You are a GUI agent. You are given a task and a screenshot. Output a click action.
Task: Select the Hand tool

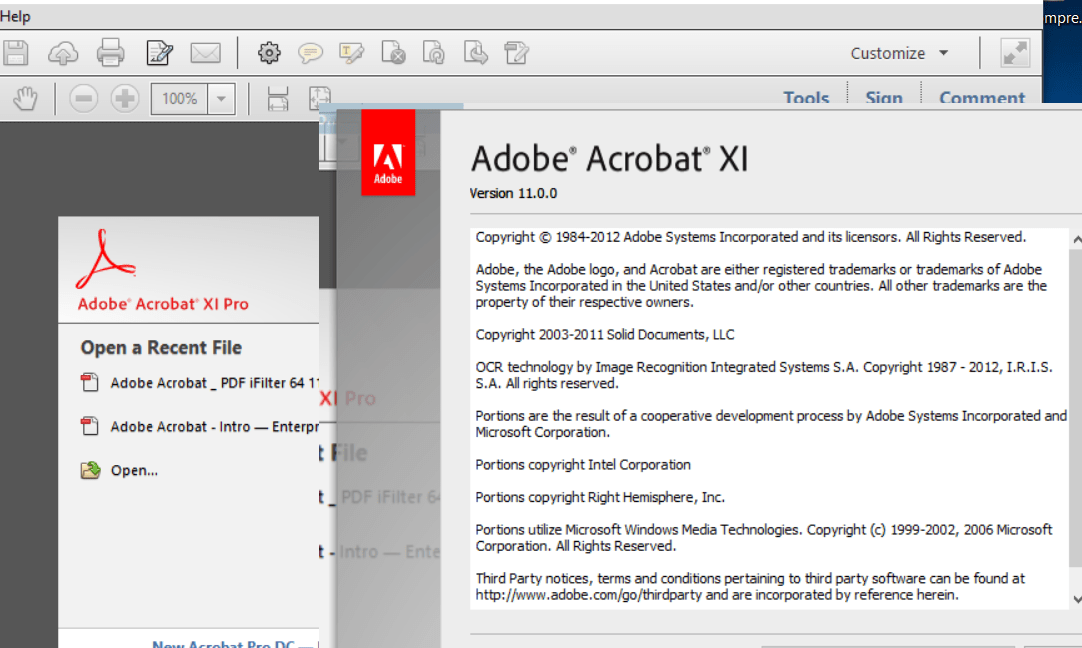[25, 98]
